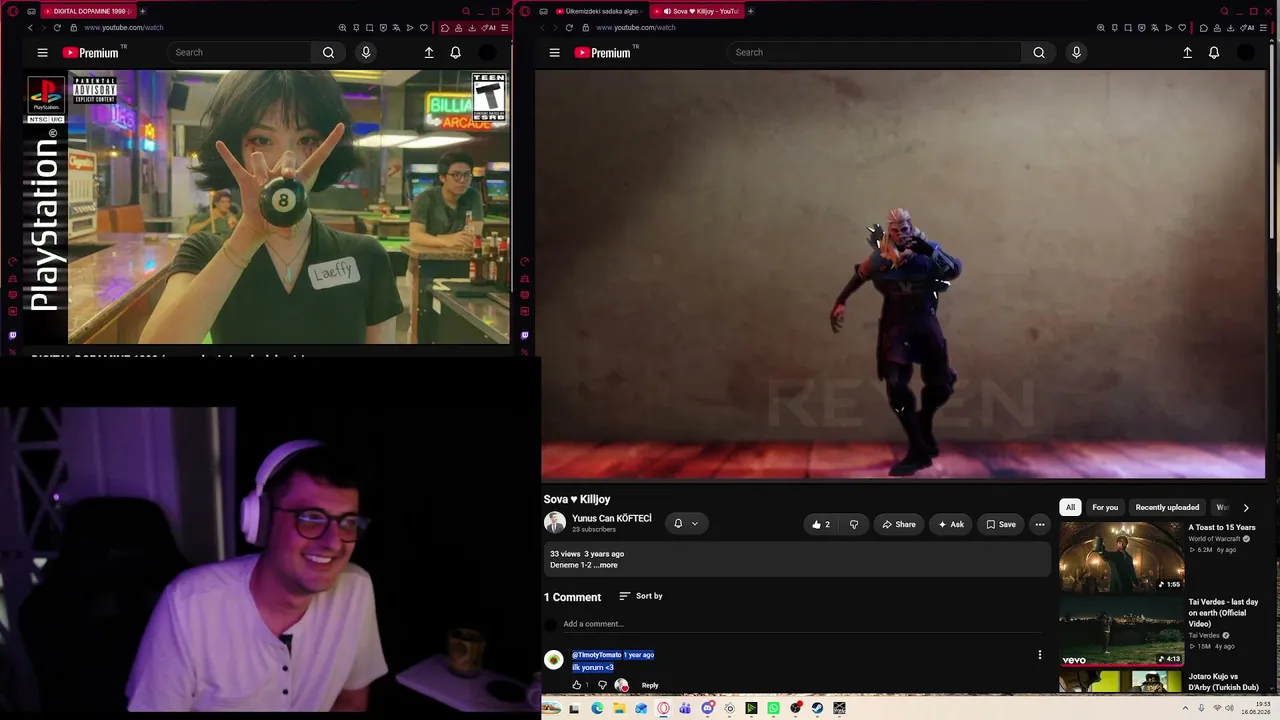Click the search magnifier in the right YouTube window
Viewport: 1280px width, 720px height.
1039,53
